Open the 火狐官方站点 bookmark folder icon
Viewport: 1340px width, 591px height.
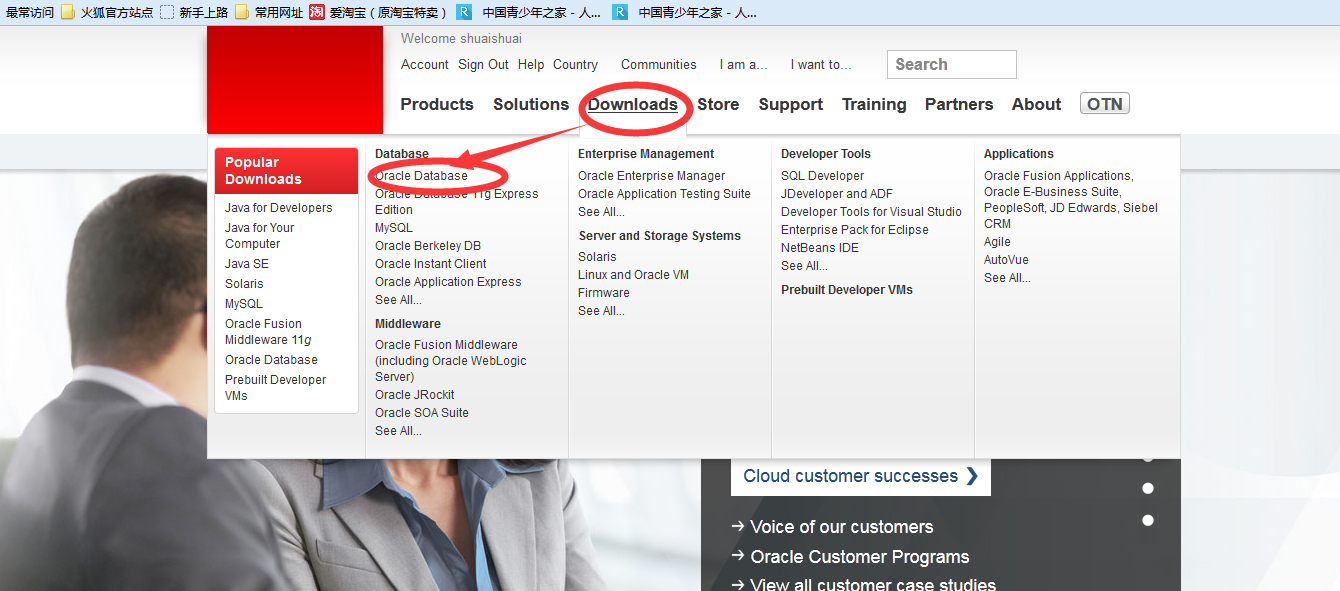pyautogui.click(x=68, y=12)
